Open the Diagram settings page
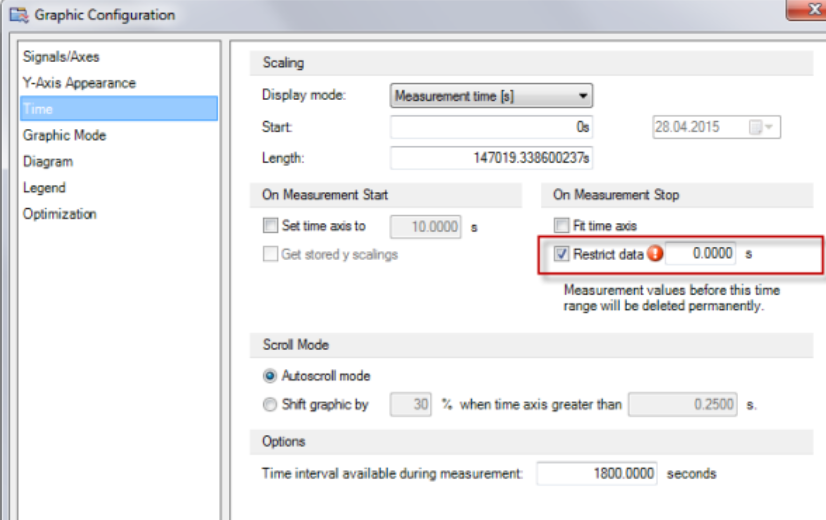Viewport: 826px width, 520px height. click(47, 161)
